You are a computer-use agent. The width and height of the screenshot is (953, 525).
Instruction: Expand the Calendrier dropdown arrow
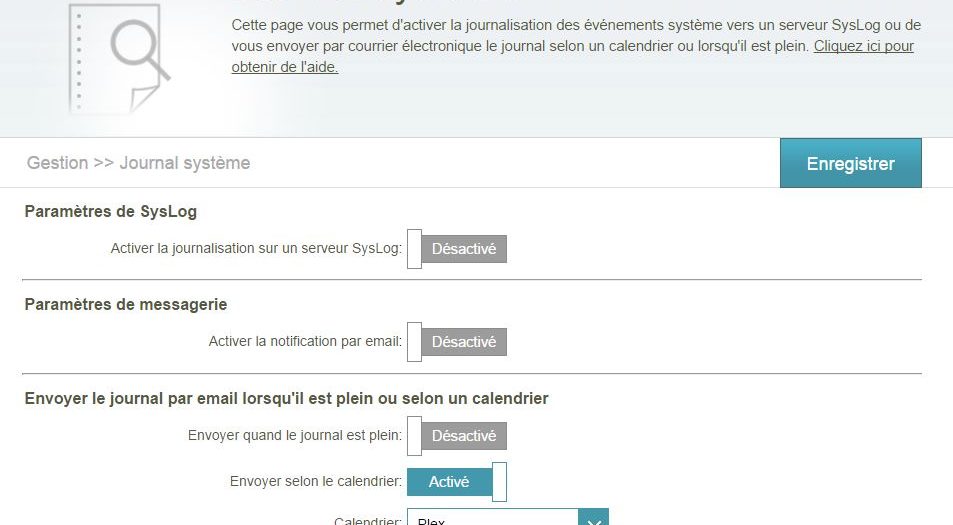point(594,518)
